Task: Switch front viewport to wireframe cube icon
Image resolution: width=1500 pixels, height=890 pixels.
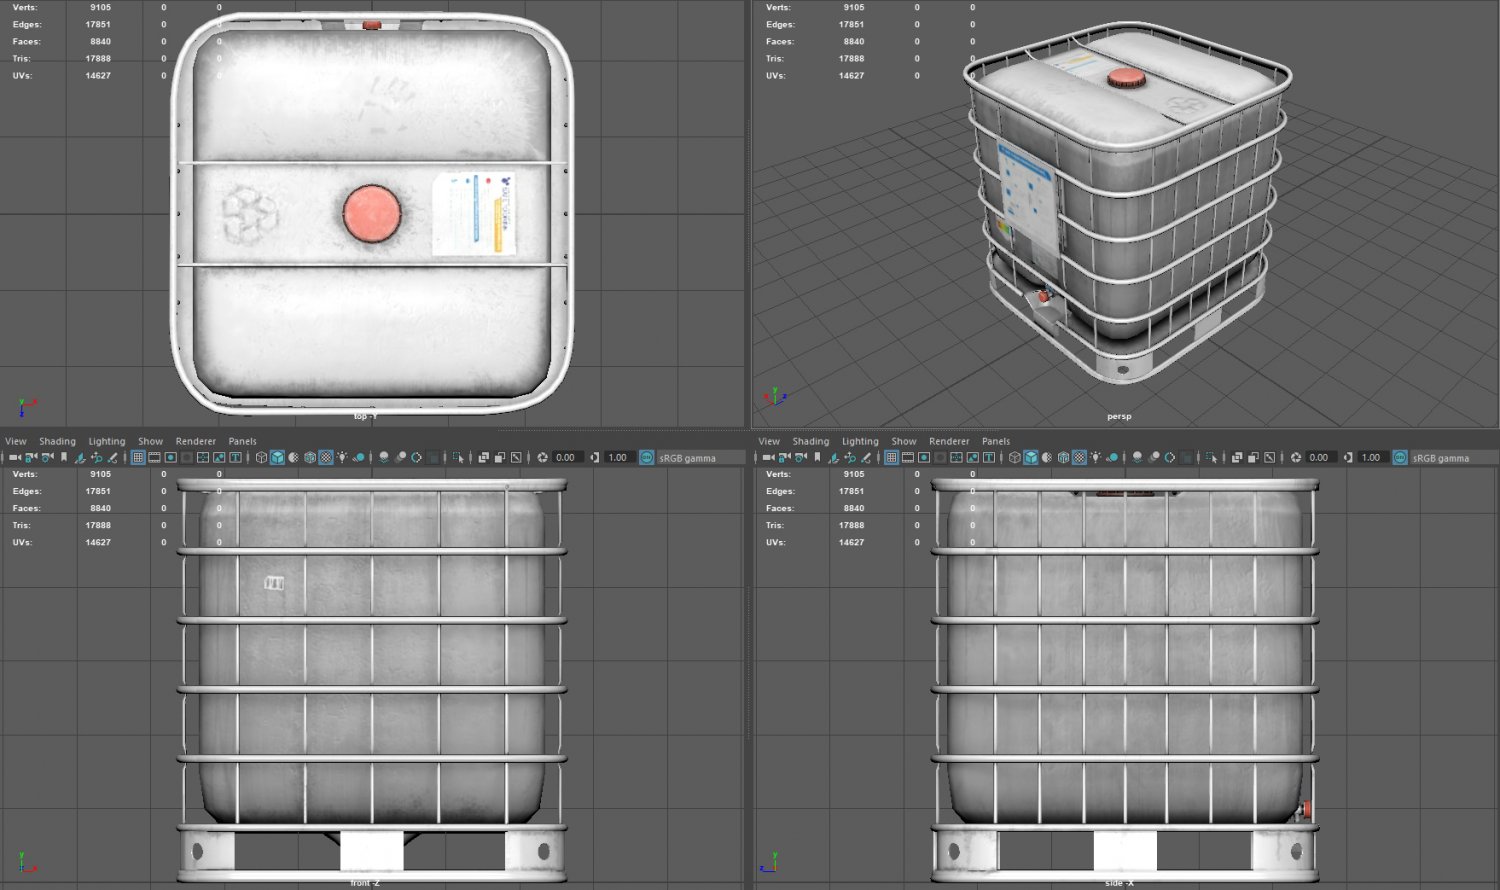Action: coord(261,458)
